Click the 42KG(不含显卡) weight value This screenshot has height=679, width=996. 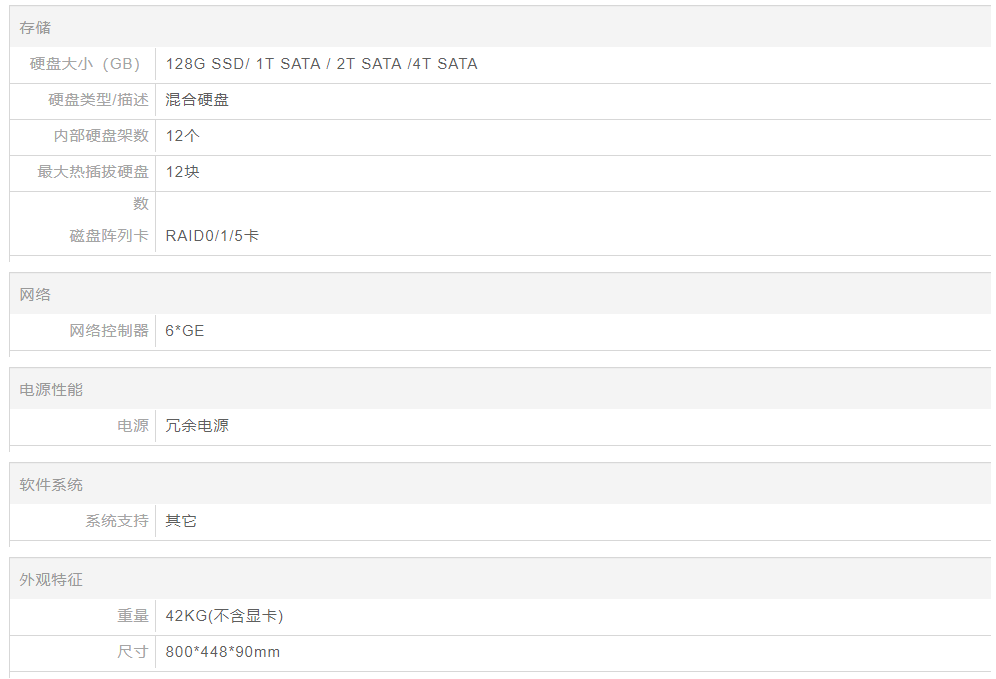pyautogui.click(x=224, y=616)
